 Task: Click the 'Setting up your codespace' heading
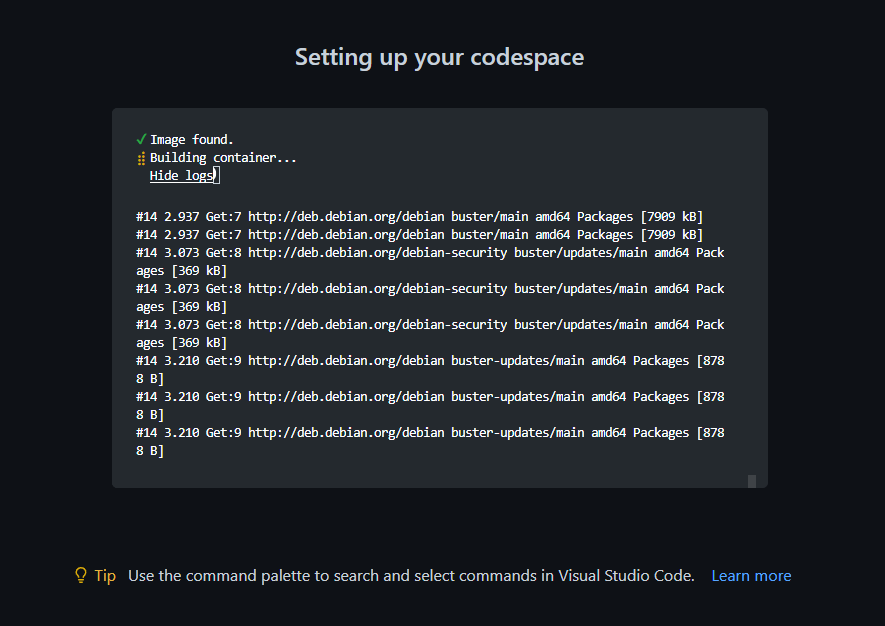[440, 57]
